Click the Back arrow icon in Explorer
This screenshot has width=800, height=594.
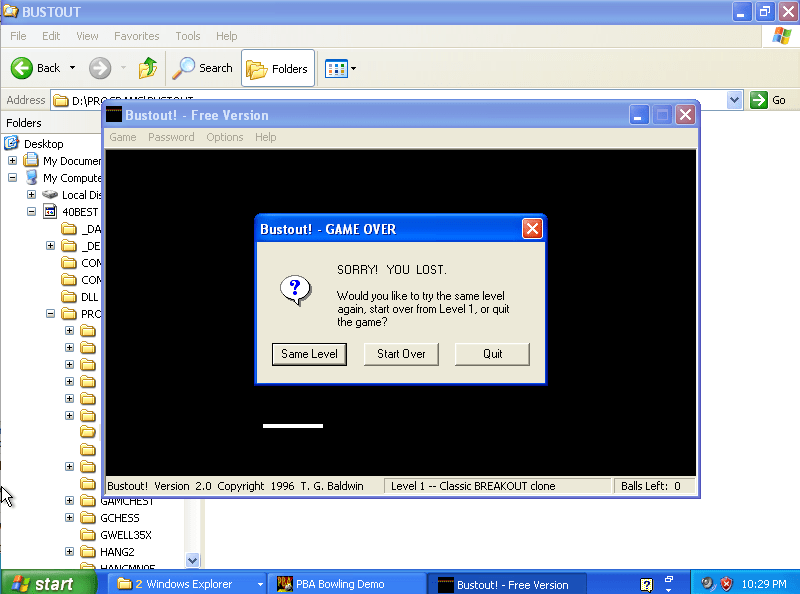point(23,68)
